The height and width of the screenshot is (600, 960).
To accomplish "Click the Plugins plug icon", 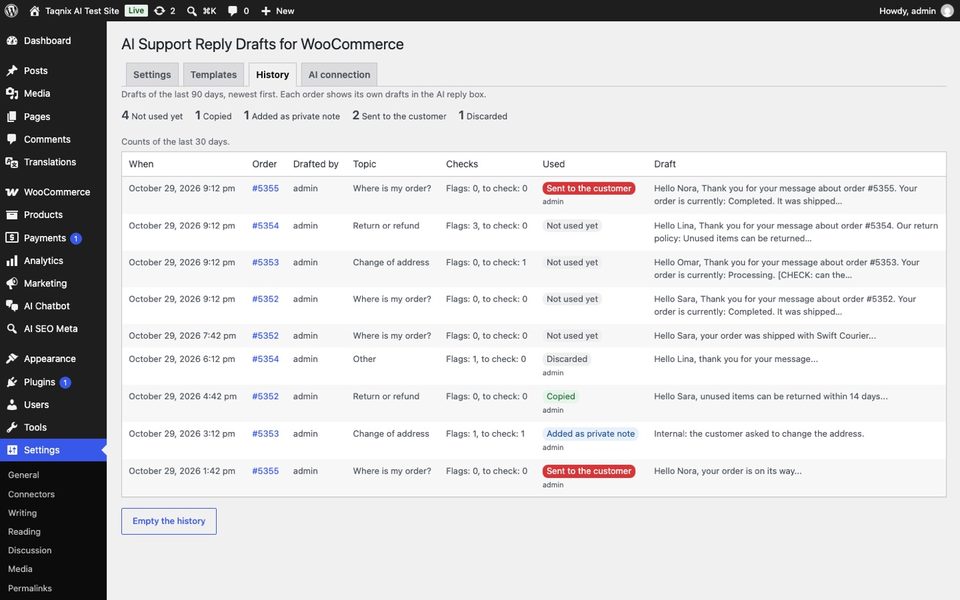I will coord(12,381).
